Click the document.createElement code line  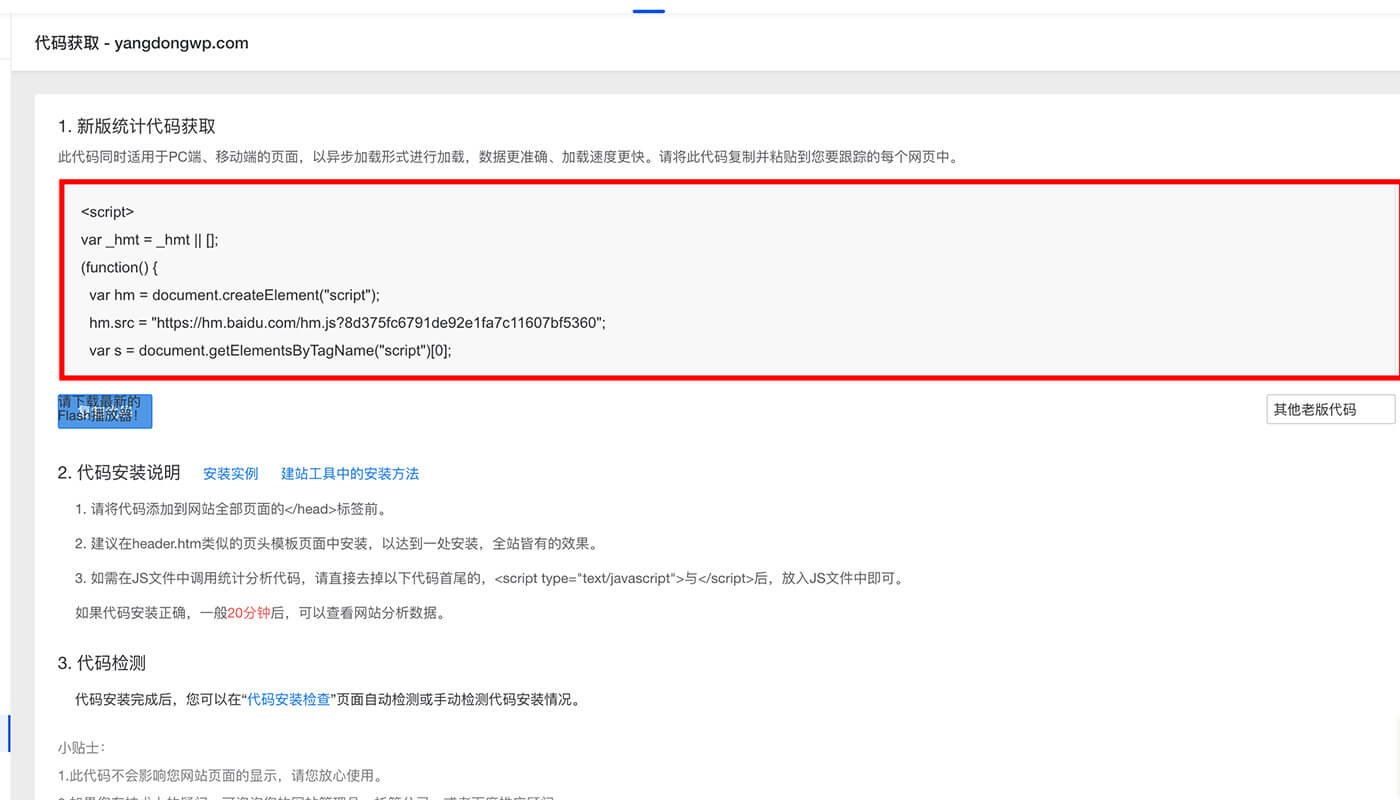tap(234, 295)
